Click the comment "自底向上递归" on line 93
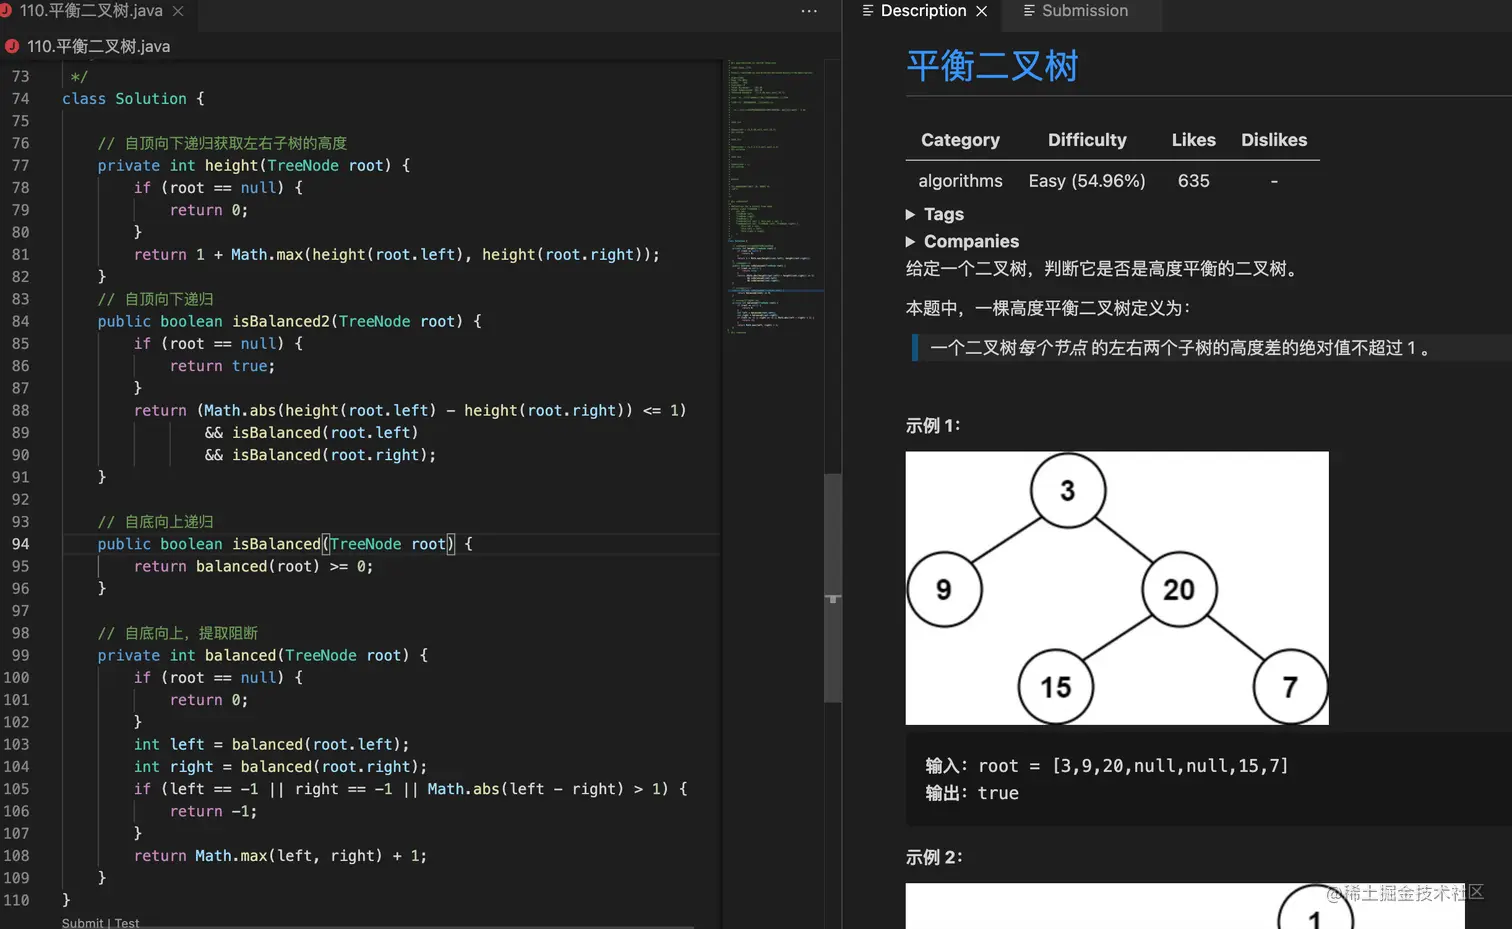 [156, 522]
